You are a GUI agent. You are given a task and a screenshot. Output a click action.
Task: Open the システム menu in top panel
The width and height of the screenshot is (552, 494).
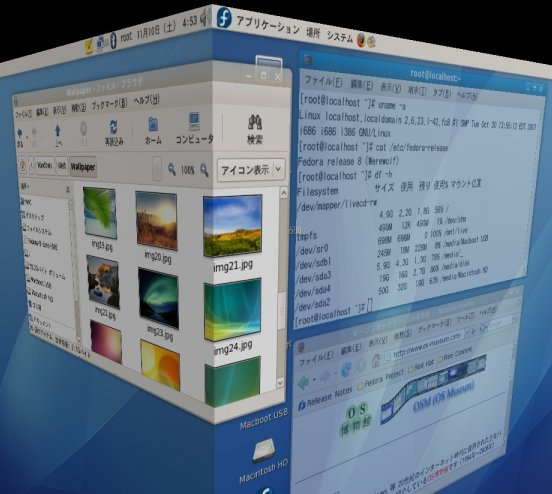(x=340, y=36)
